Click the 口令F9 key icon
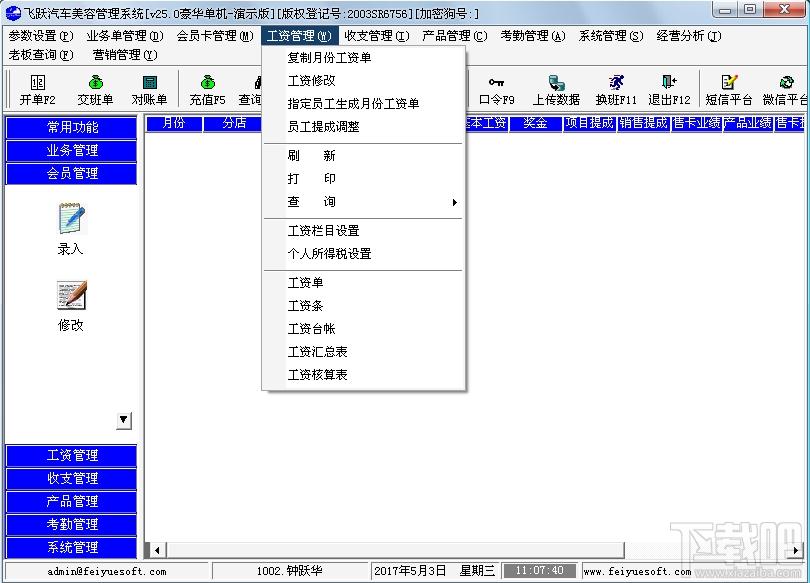This screenshot has height=583, width=810. click(496, 83)
